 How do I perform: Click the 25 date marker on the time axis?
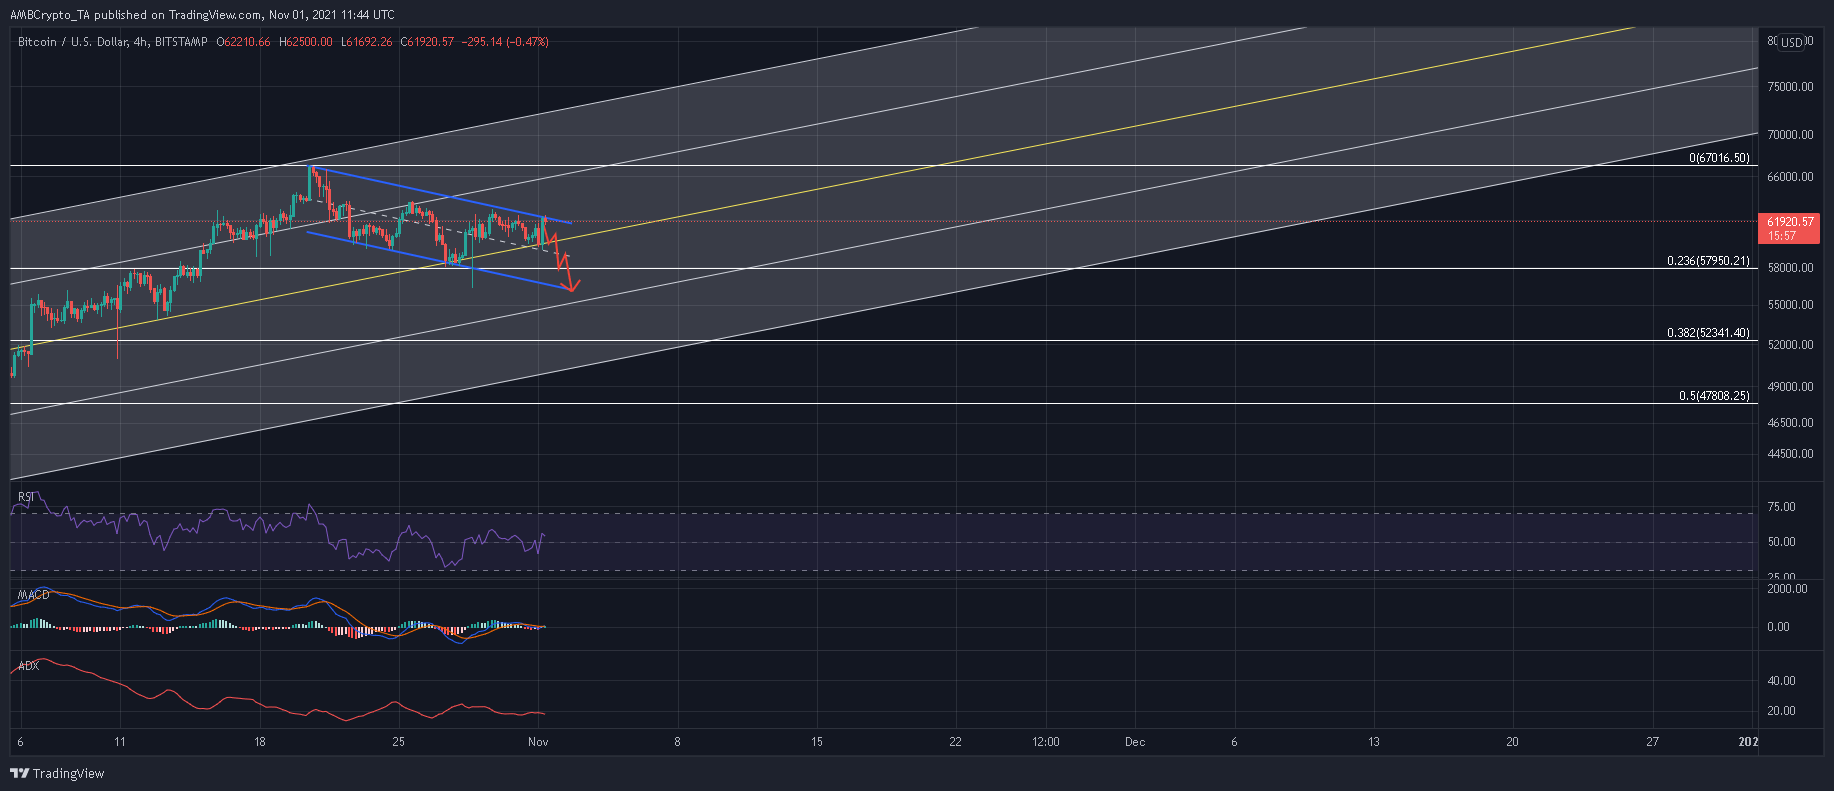point(399,742)
